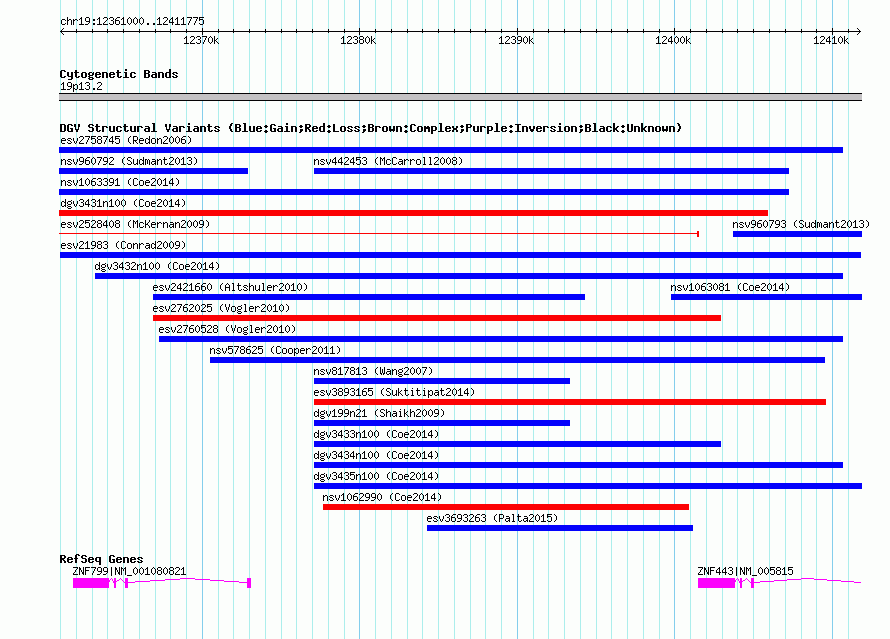Click esv21983 (Conrad2009) label
890x639 pixels.
pyautogui.click(x=123, y=245)
